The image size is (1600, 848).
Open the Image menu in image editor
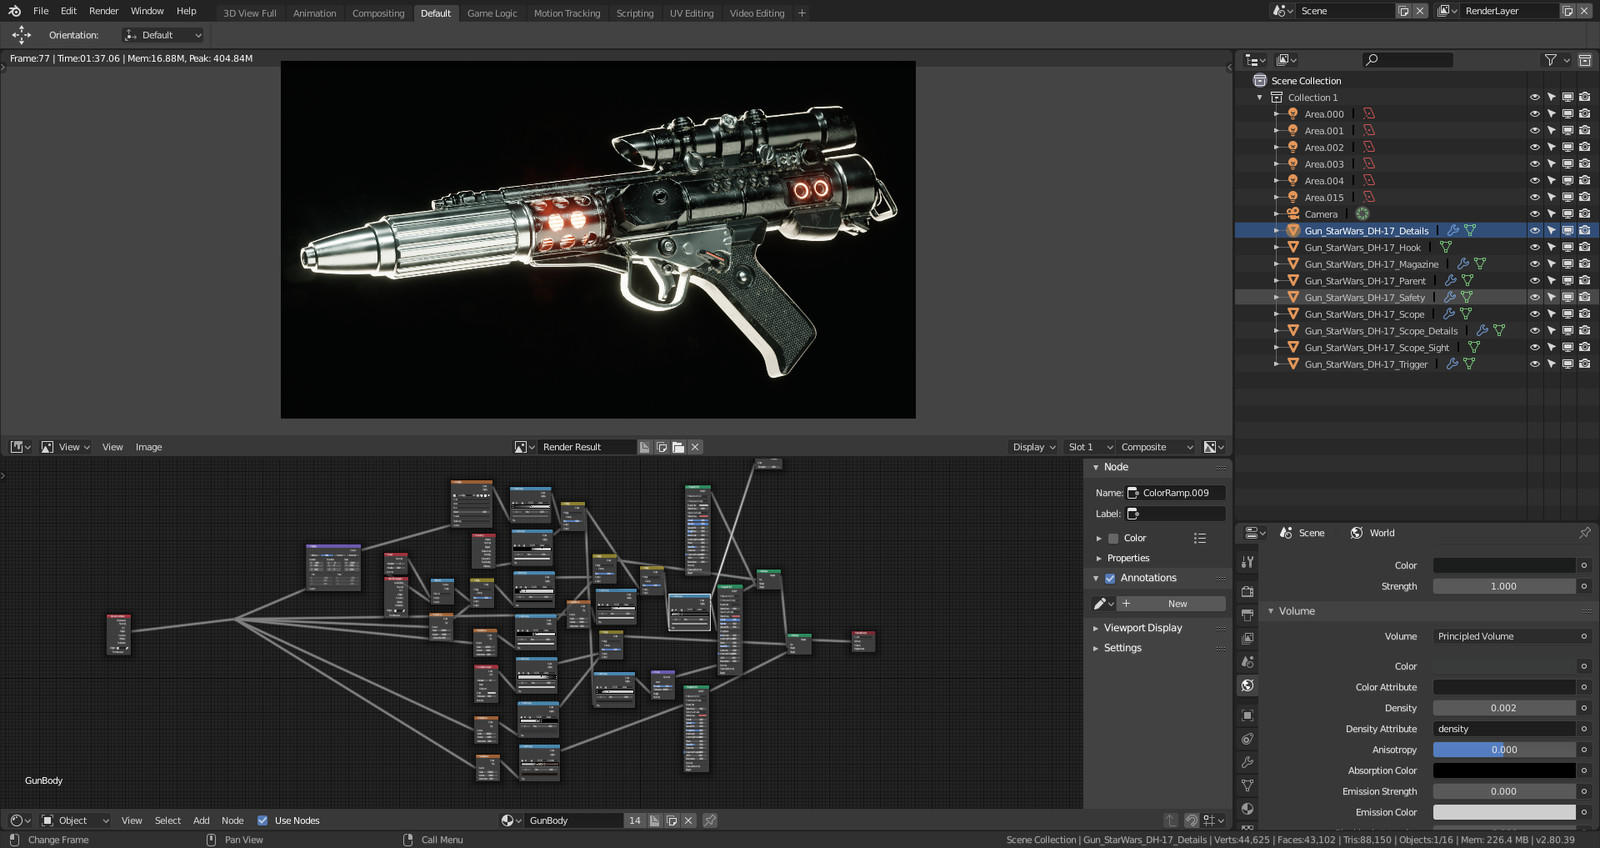click(148, 447)
